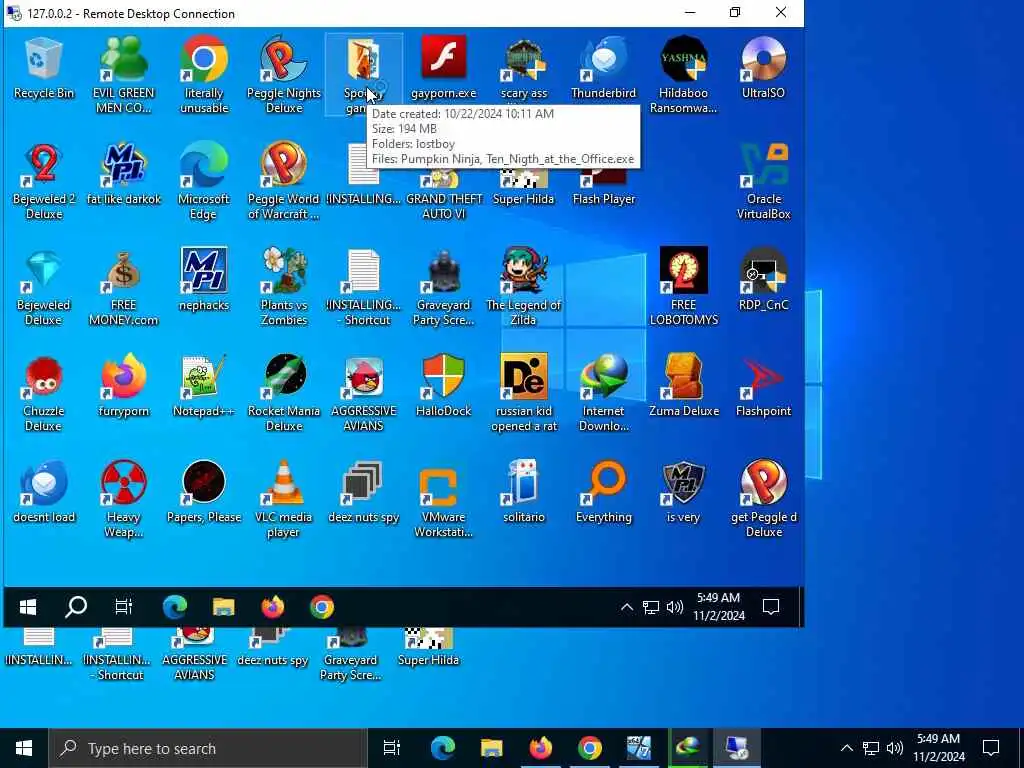Select the Microsoft Edge desktop shortcut
The width and height of the screenshot is (1024, 768).
(x=204, y=182)
